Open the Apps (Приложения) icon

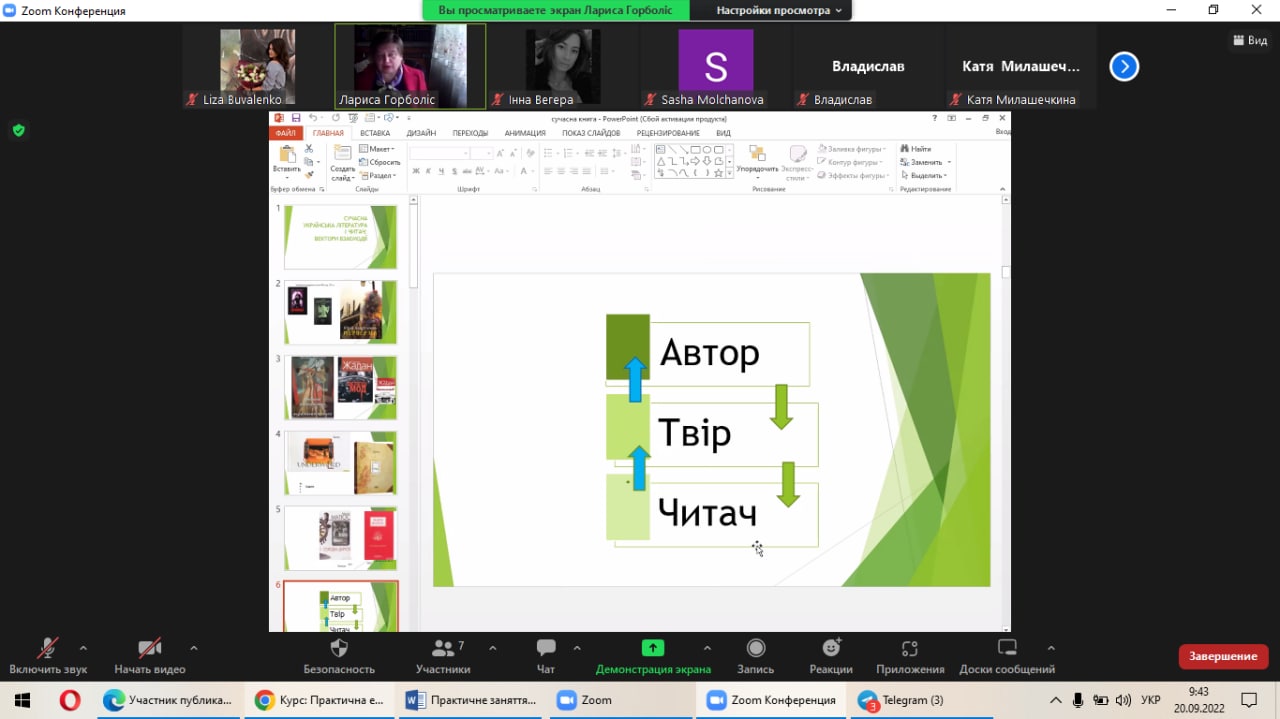point(909,649)
